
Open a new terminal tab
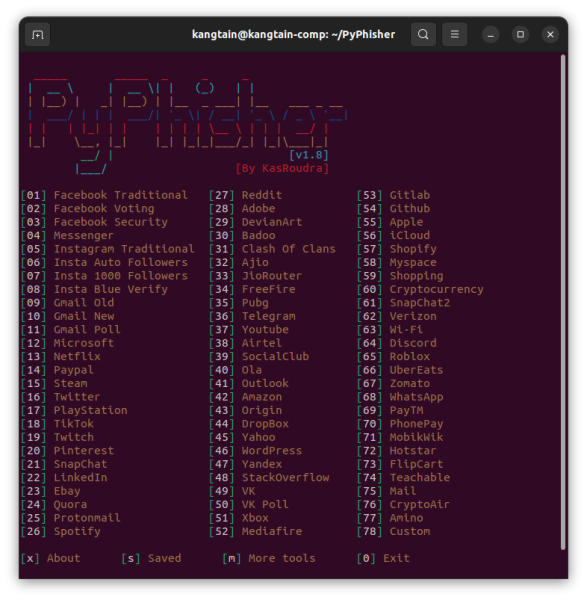coord(37,35)
